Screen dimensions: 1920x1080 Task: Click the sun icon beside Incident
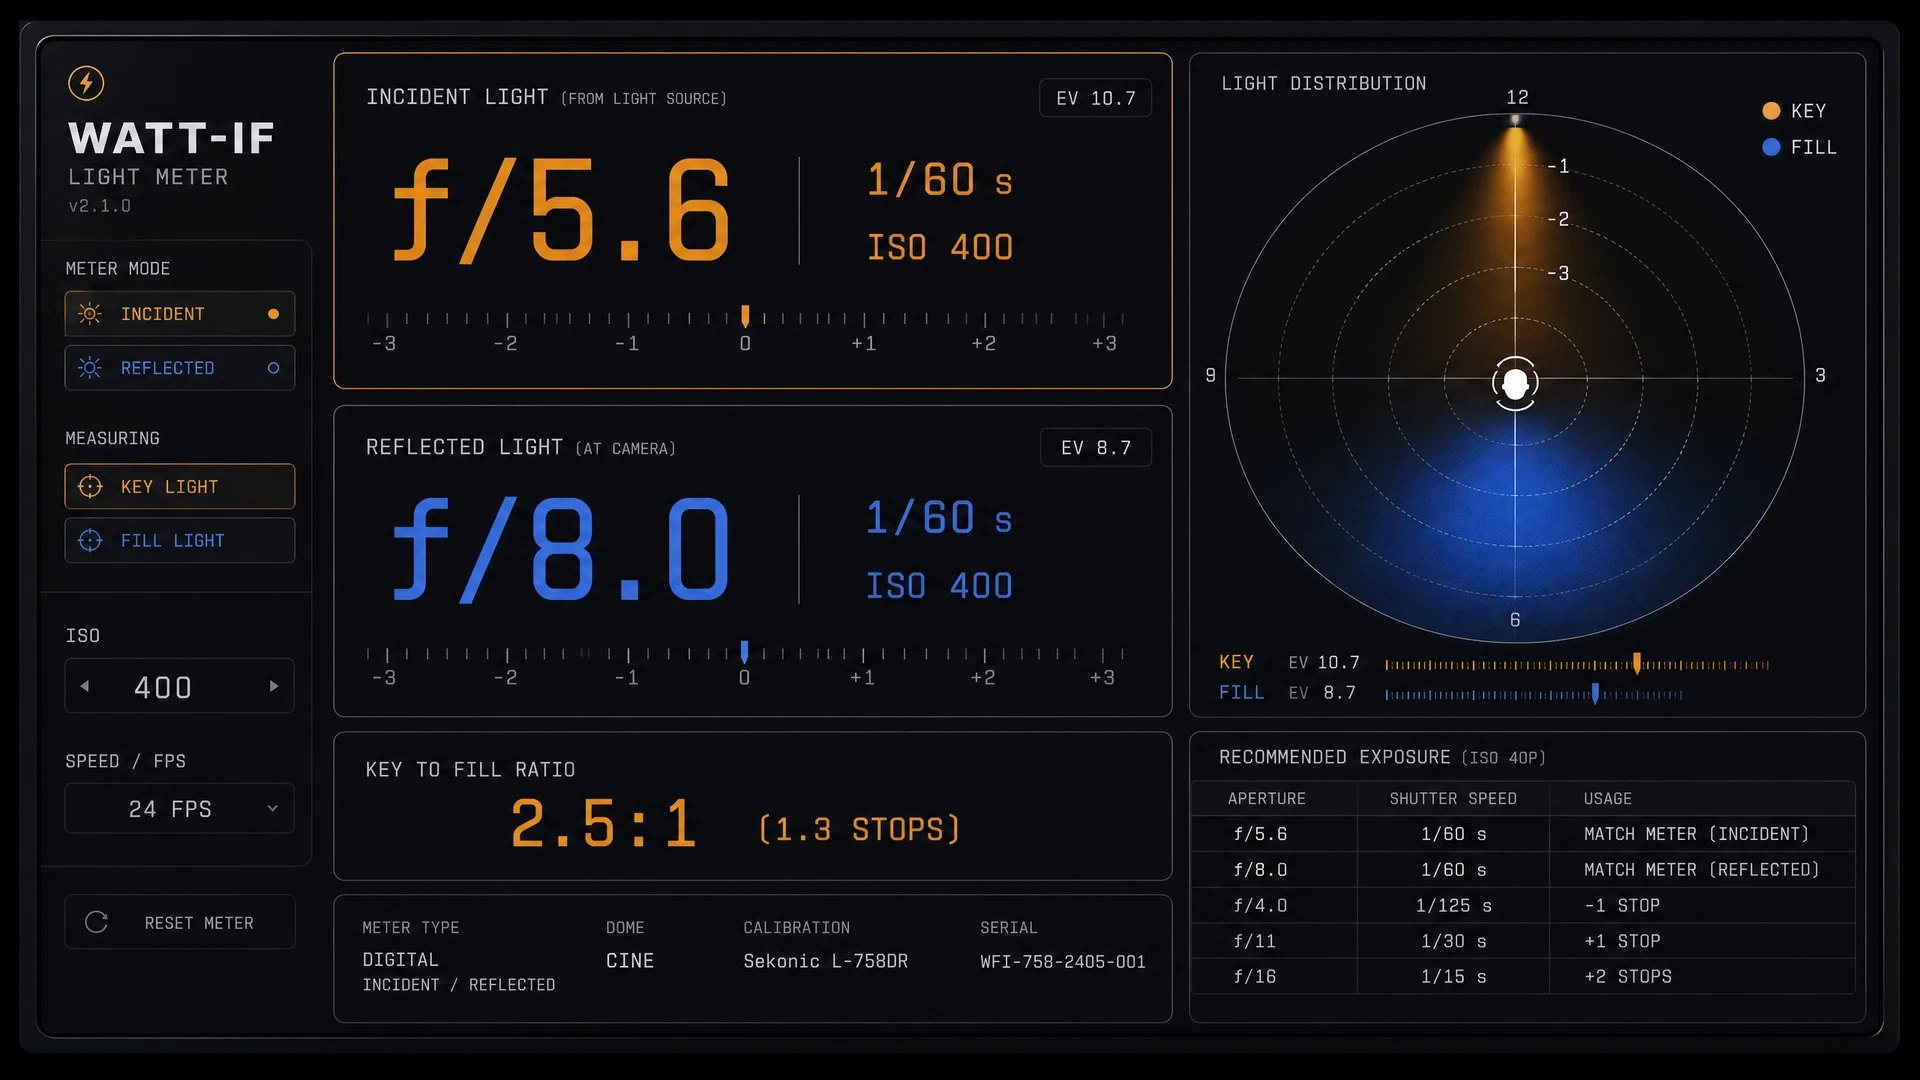click(90, 314)
